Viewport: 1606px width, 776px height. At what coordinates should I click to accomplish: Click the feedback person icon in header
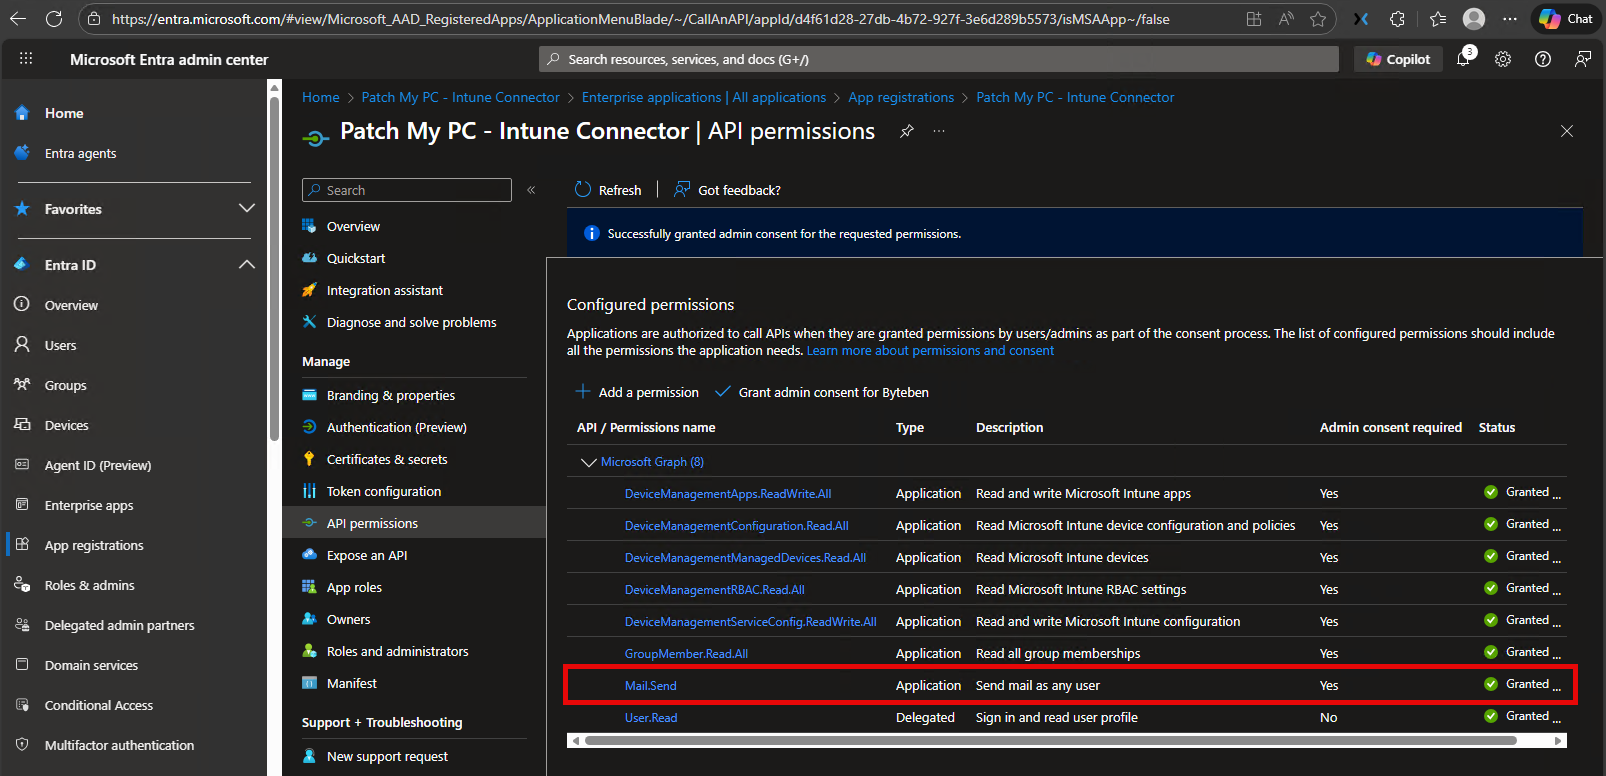pyautogui.click(x=1583, y=59)
